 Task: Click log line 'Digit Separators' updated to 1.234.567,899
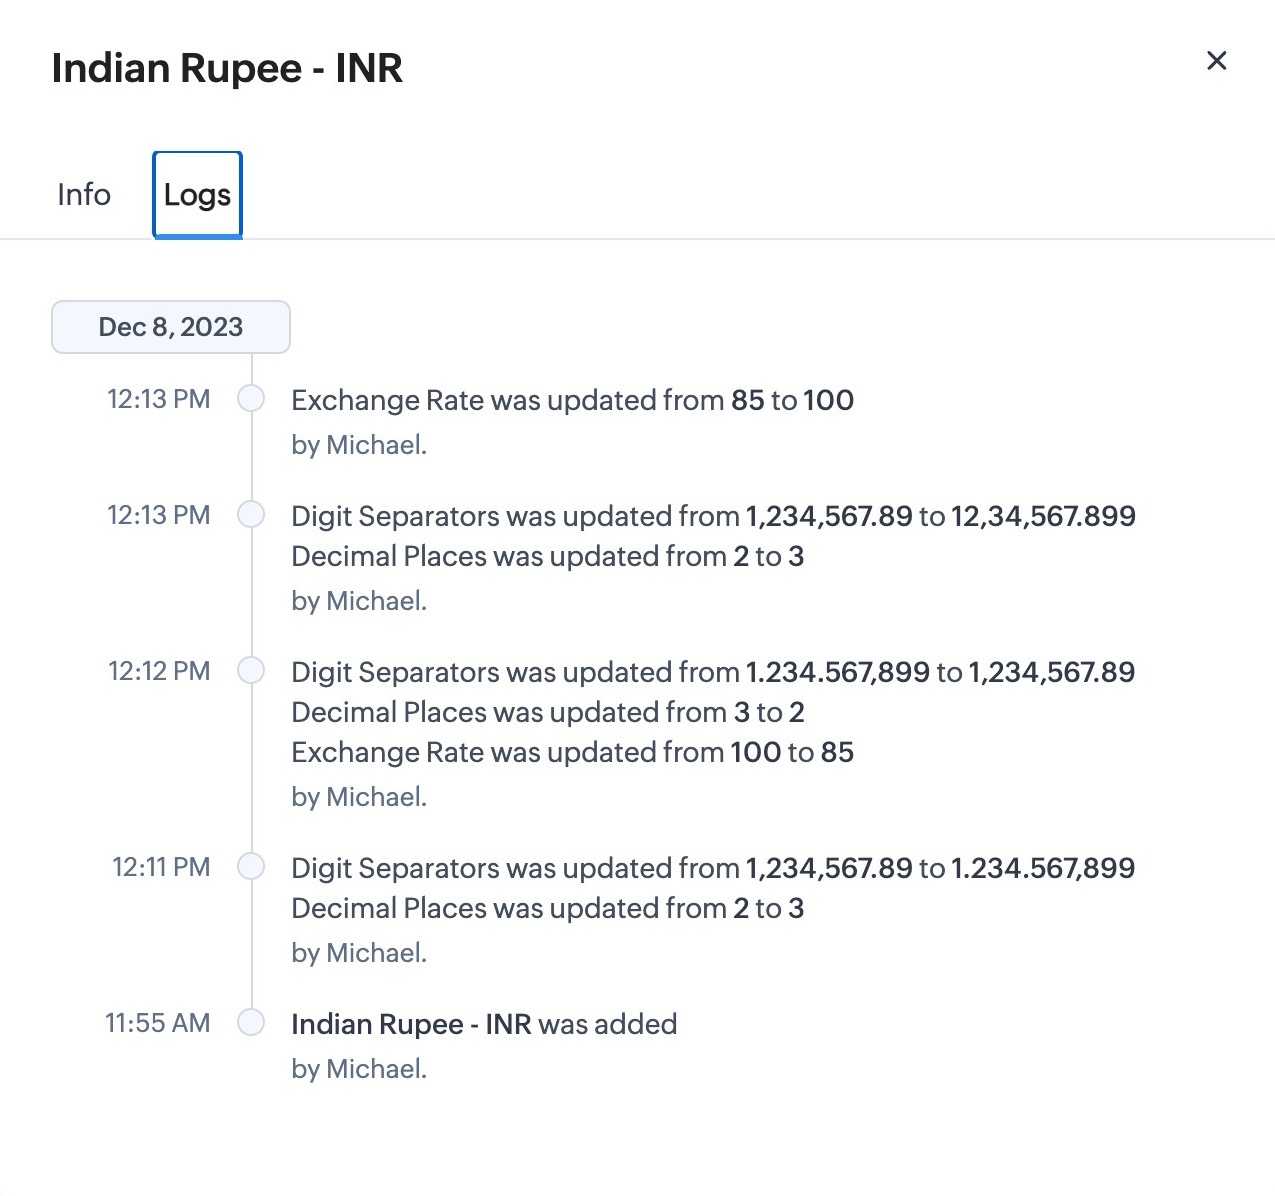(x=713, y=868)
